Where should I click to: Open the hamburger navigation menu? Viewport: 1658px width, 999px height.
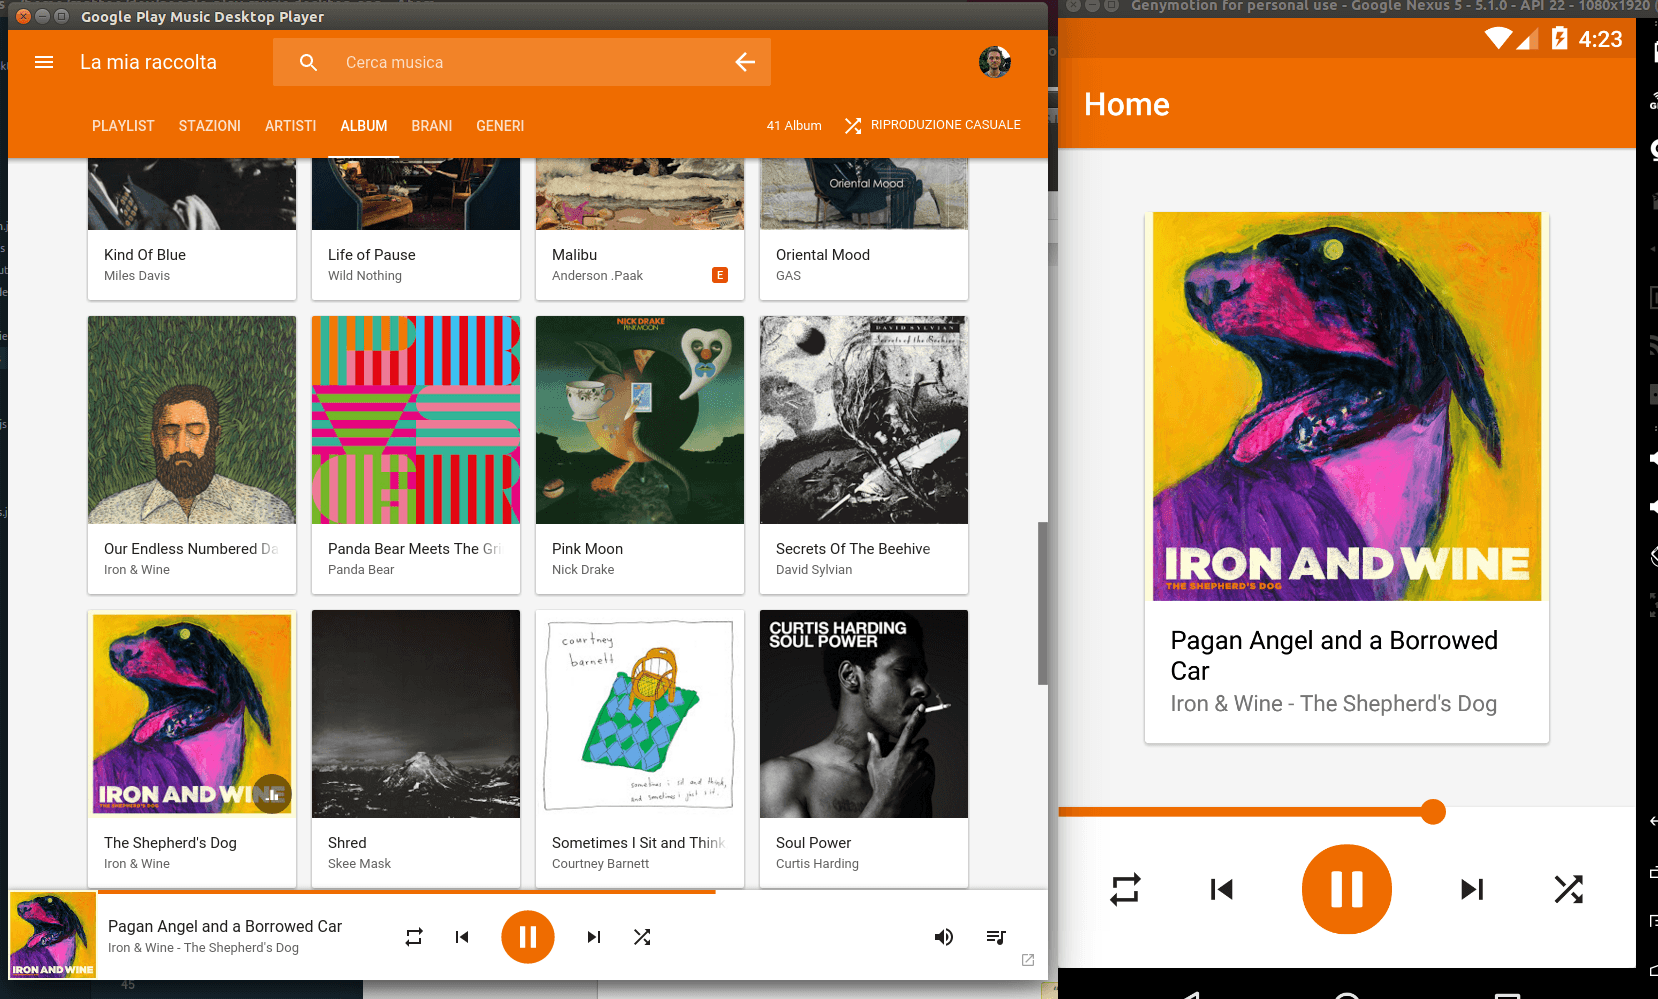[44, 62]
